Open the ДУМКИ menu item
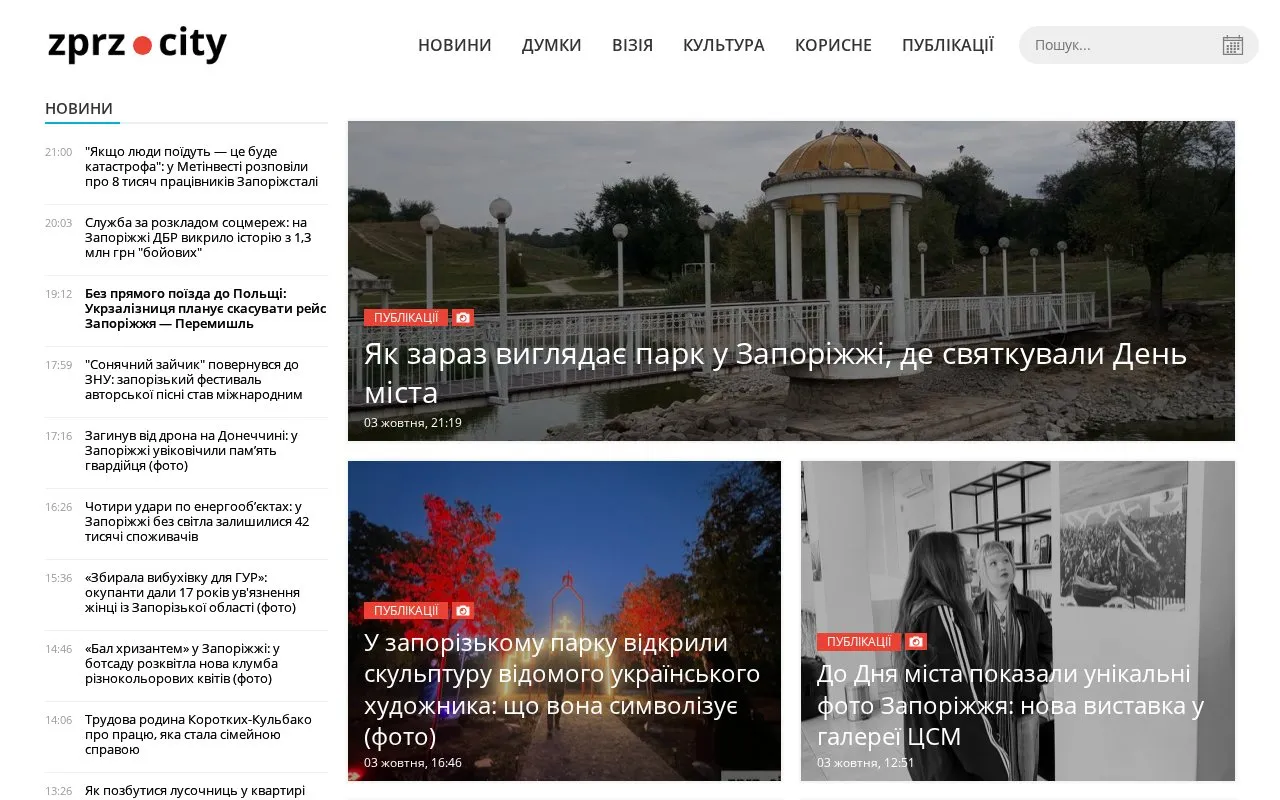The image size is (1280, 800). click(x=551, y=45)
